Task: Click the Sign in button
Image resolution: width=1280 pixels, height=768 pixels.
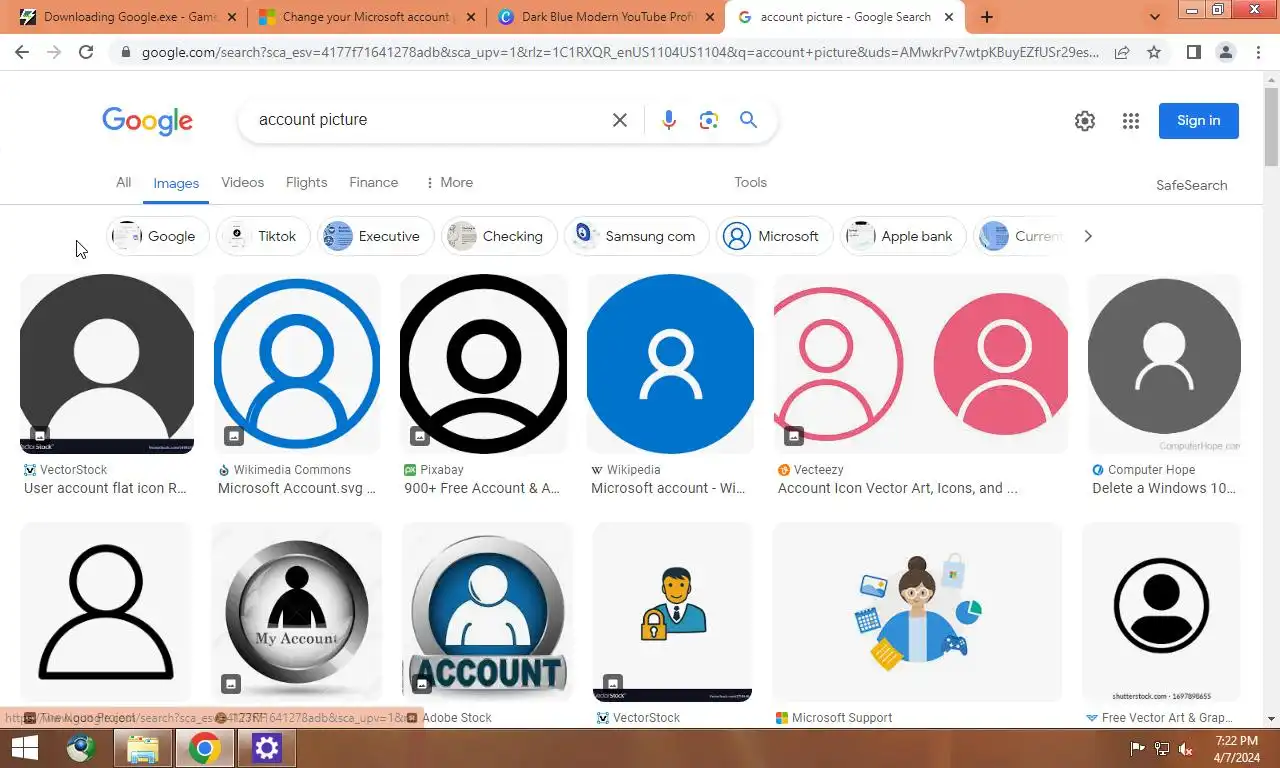Action: point(1198,121)
